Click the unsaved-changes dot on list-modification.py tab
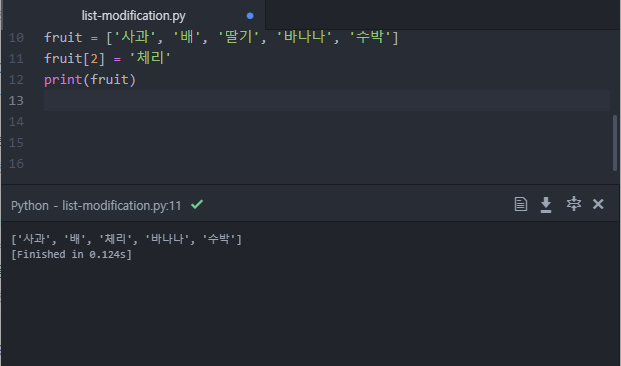Viewport: 621px width, 366px height. coord(250,16)
